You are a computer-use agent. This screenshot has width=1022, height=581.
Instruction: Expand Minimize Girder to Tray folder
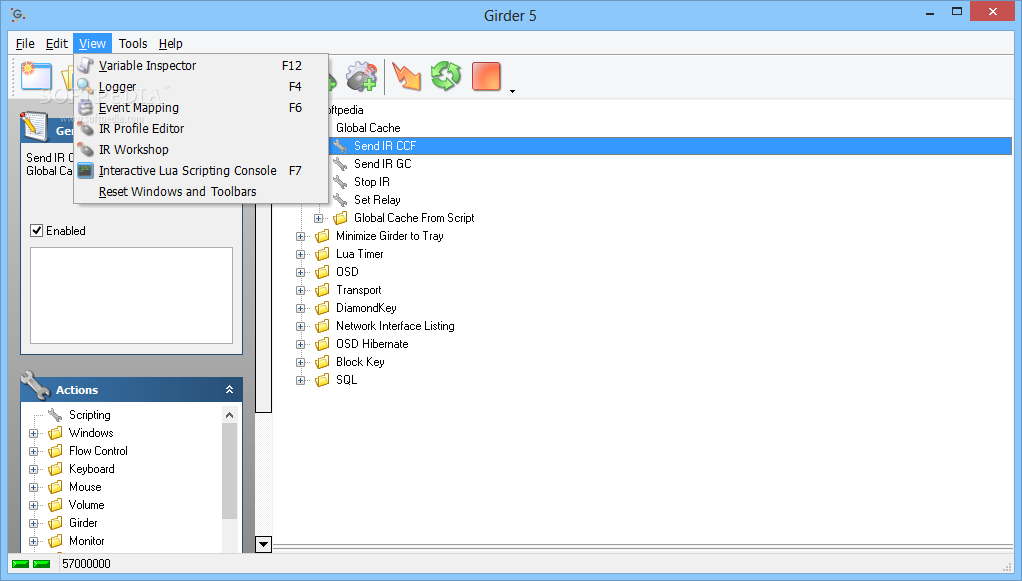(x=300, y=237)
